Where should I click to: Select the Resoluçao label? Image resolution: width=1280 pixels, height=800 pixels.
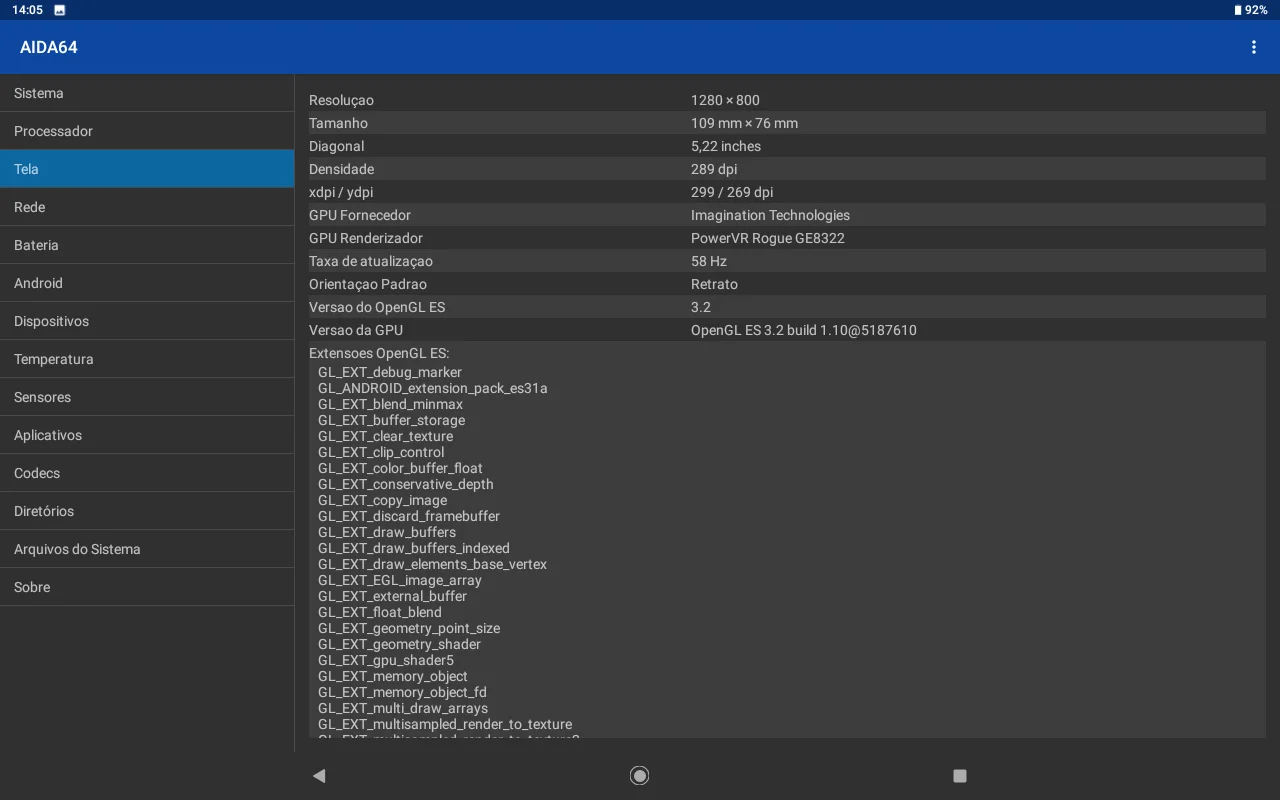point(341,100)
